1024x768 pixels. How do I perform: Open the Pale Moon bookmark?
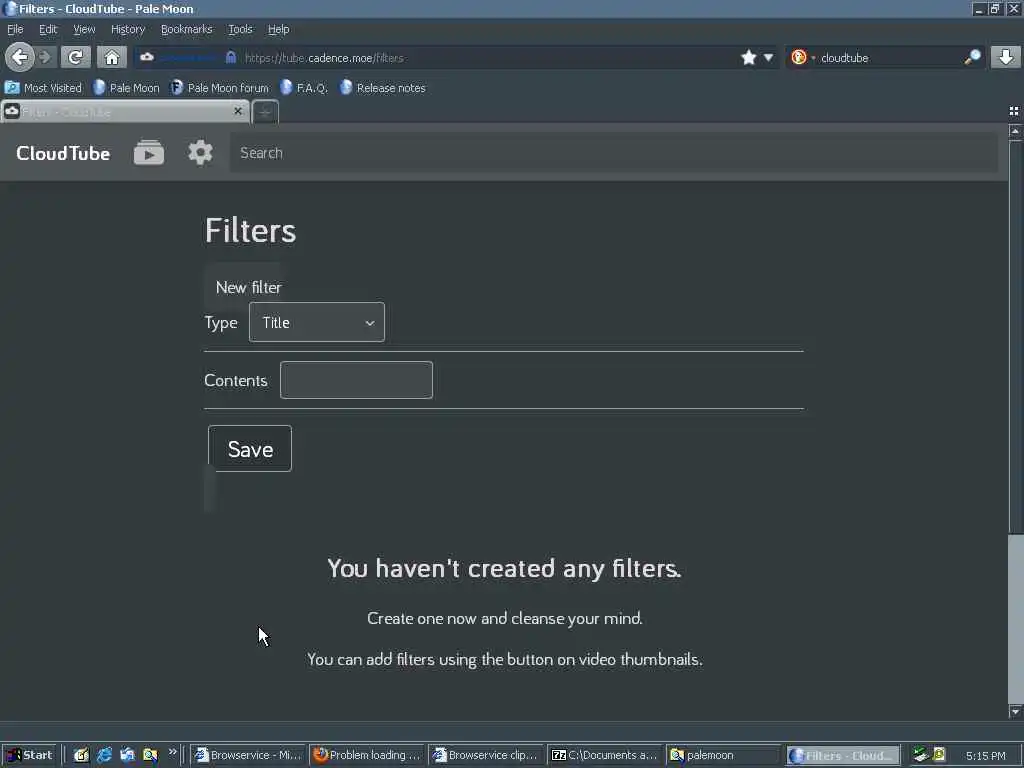click(127, 88)
